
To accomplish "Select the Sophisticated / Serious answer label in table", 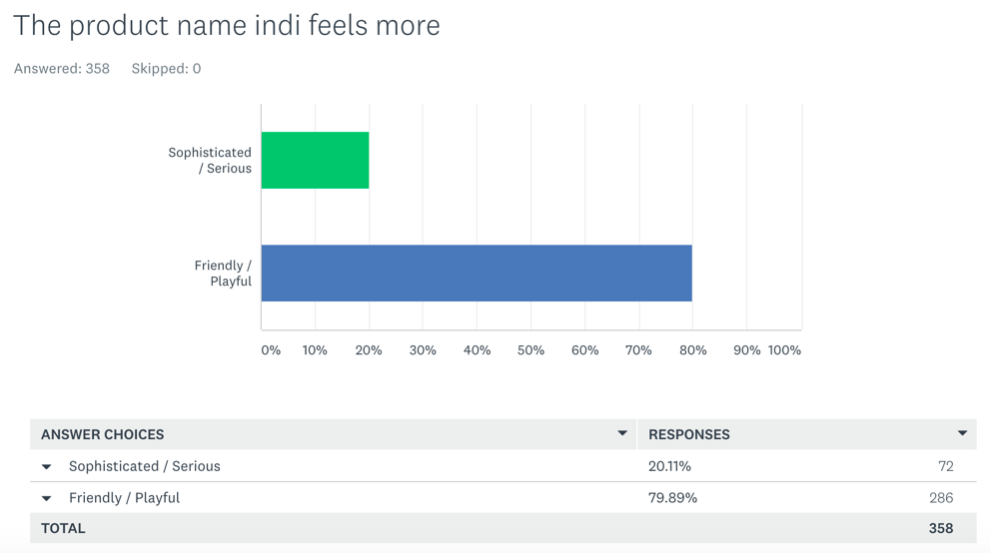I will 145,466.
